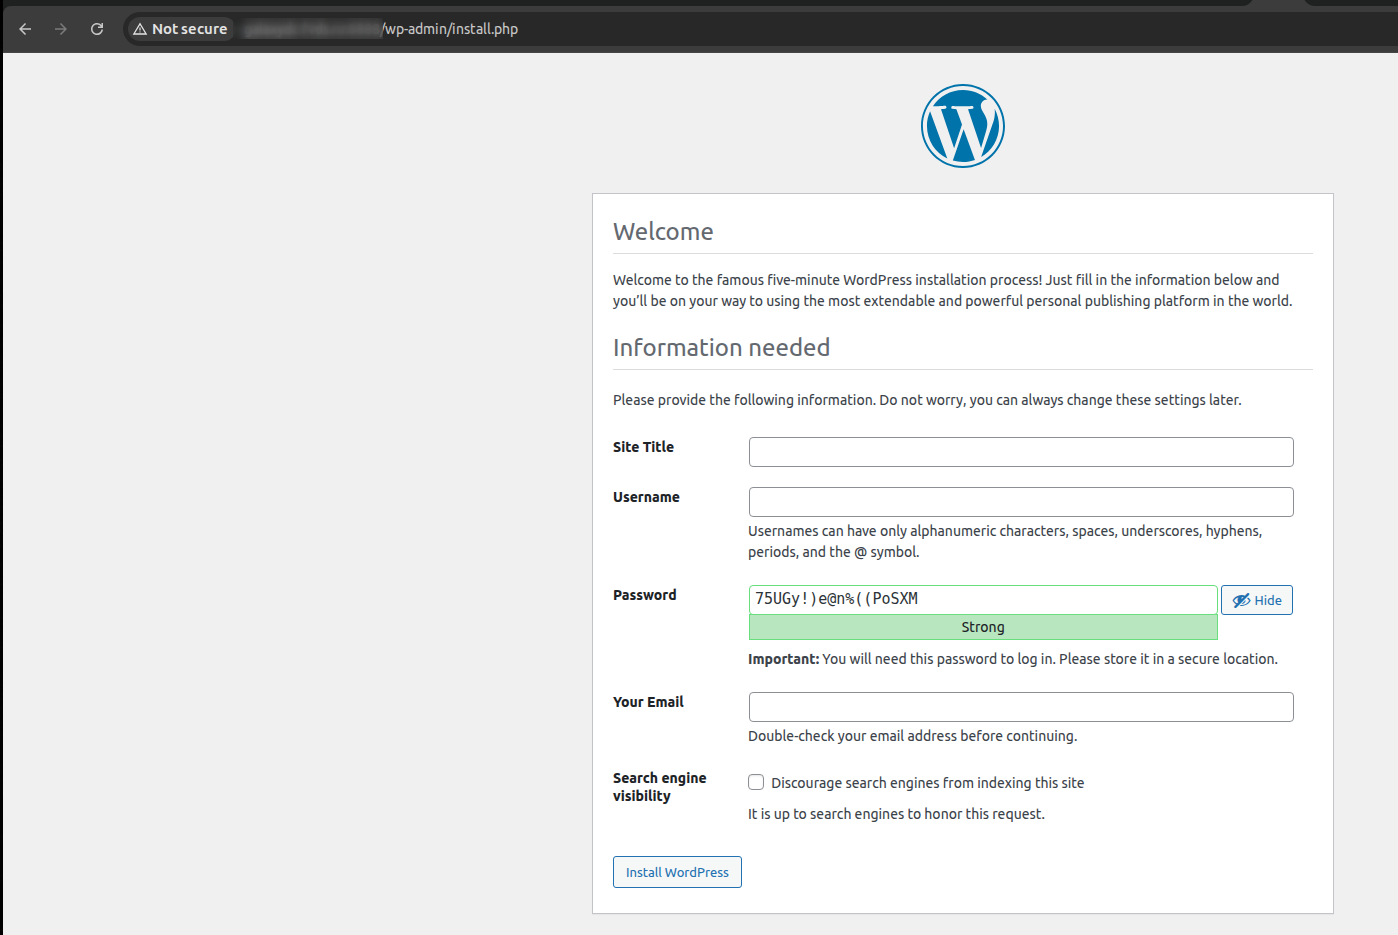
Task: Click the green Strong strength indicator
Action: coord(982,627)
